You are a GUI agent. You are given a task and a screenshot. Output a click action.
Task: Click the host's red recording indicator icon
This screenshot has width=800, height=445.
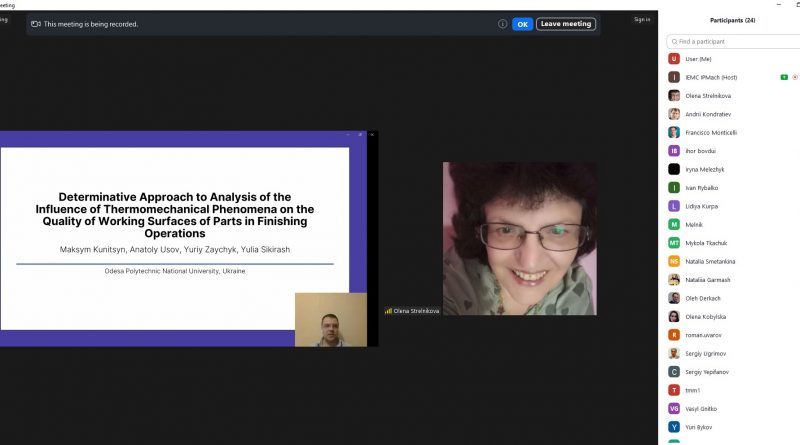pyautogui.click(x=795, y=77)
